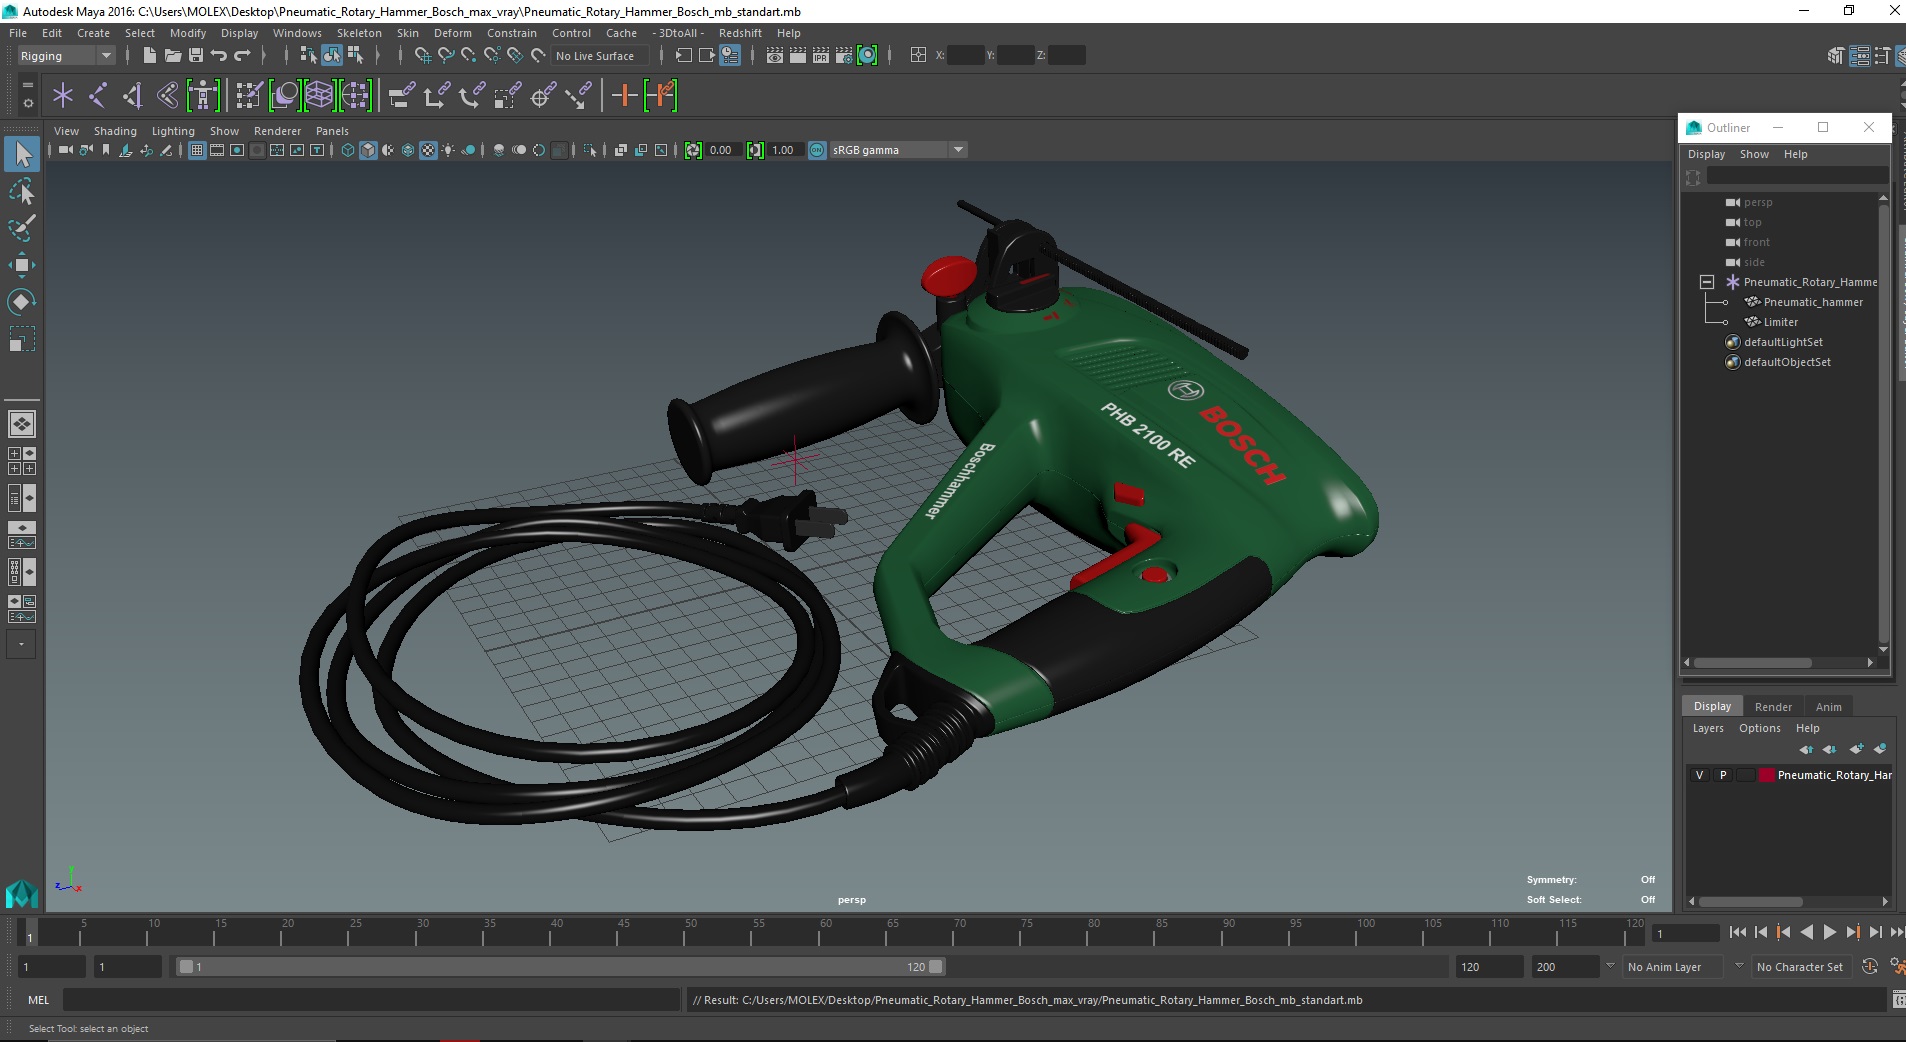Screen dimensions: 1906x1042
Task: Switch to the Anim layer tab
Action: click(1828, 707)
